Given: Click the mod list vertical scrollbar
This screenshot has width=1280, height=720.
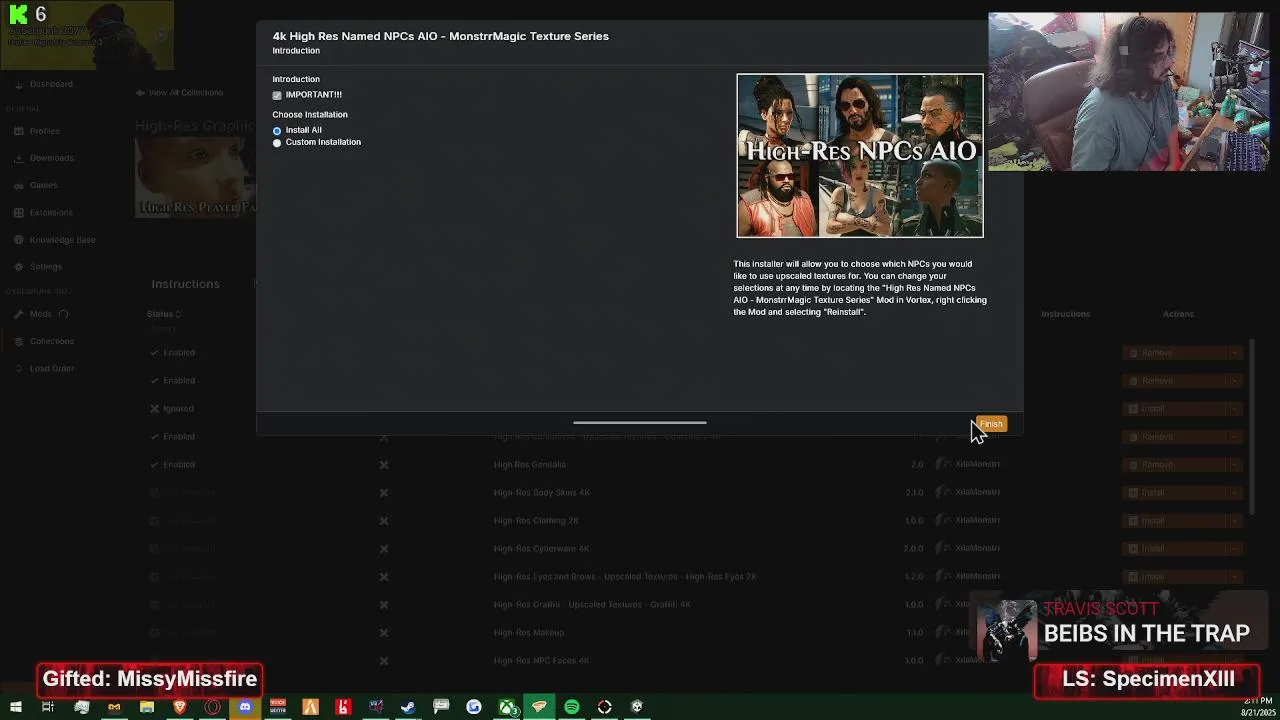Looking at the screenshot, I should click(x=1251, y=428).
